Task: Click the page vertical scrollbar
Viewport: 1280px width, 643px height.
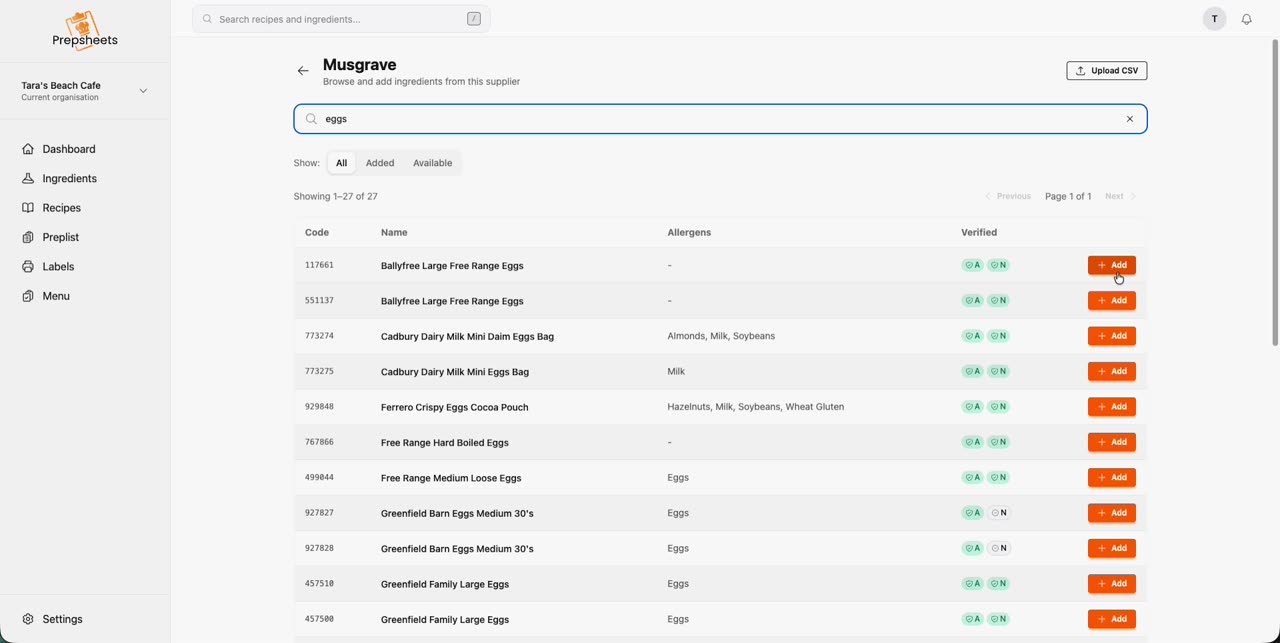Action: pyautogui.click(x=1275, y=192)
